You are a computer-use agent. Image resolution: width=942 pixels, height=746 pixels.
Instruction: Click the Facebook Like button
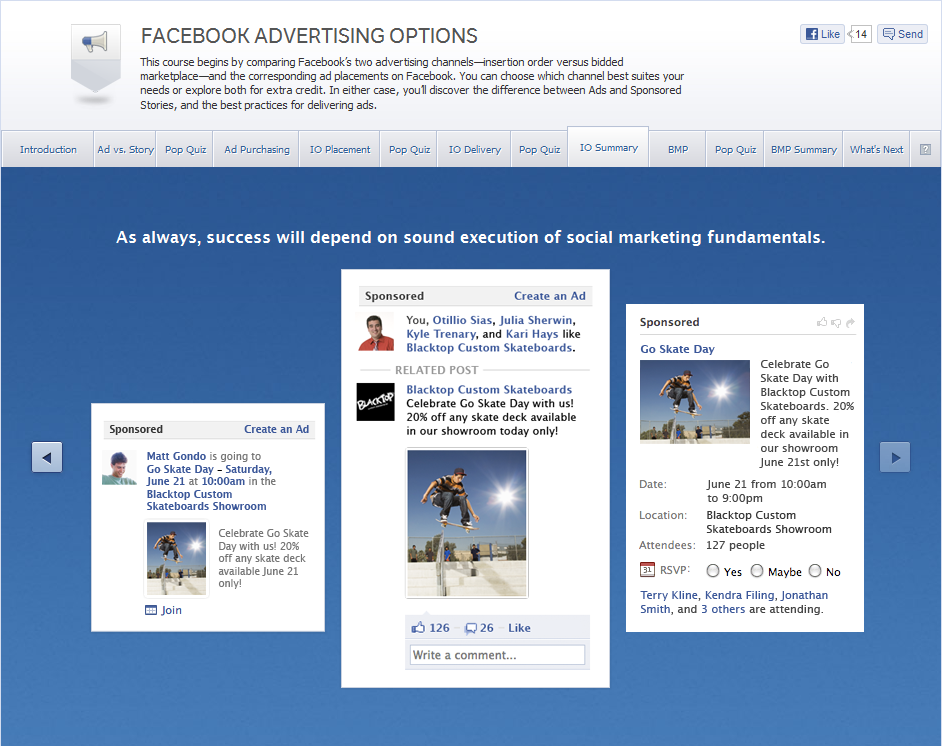[x=822, y=34]
